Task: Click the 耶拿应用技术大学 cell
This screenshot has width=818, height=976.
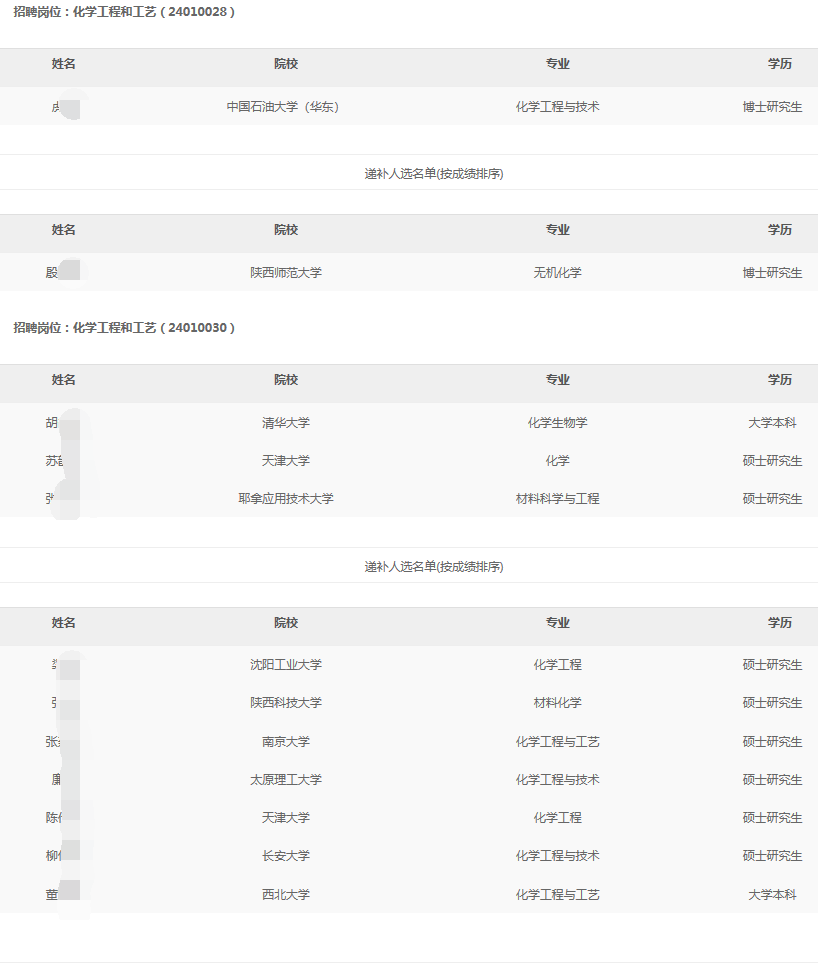Action: pos(285,499)
